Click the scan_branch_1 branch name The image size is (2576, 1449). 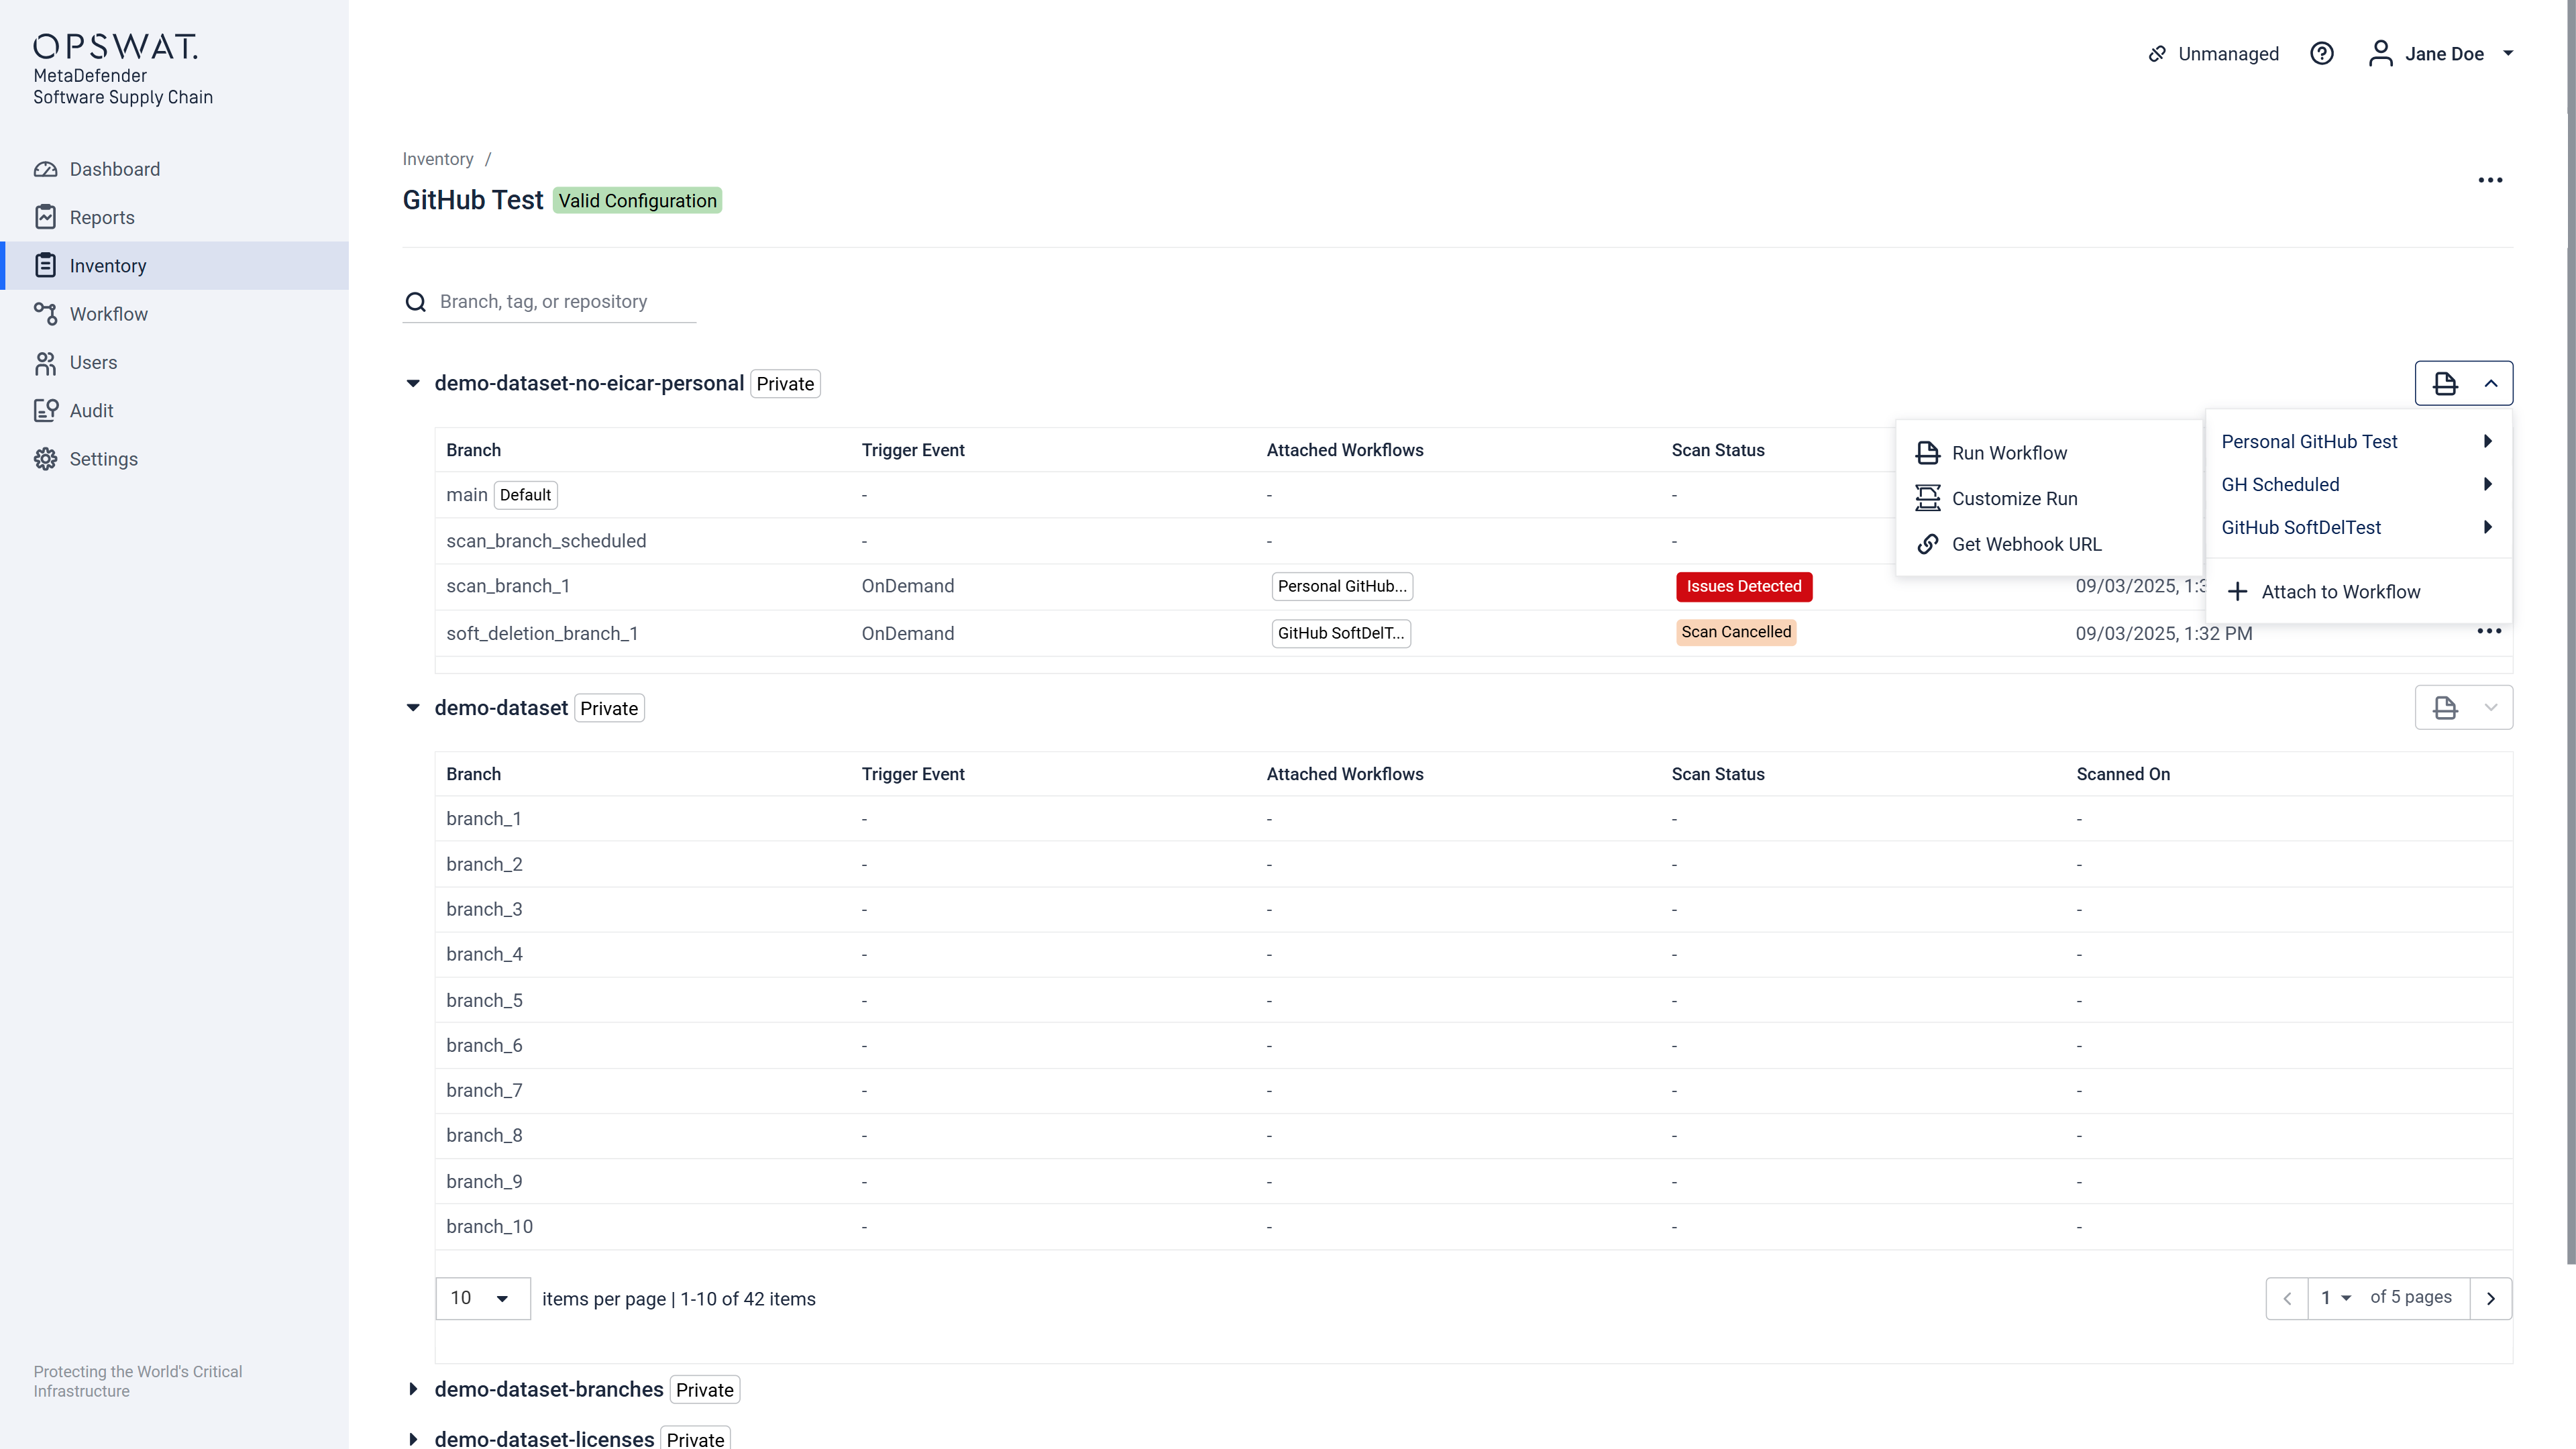(x=508, y=586)
